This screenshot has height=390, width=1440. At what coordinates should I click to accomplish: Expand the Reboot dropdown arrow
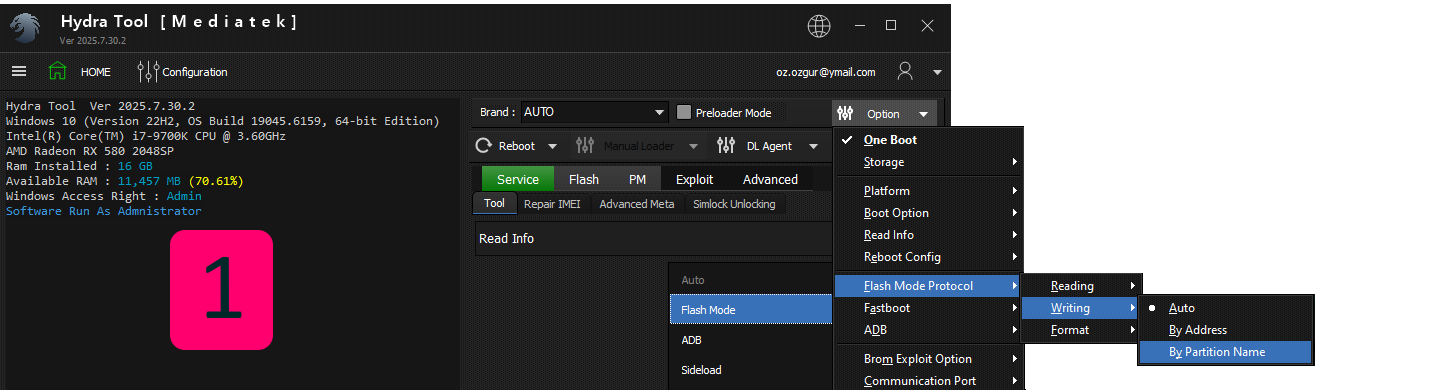(553, 147)
